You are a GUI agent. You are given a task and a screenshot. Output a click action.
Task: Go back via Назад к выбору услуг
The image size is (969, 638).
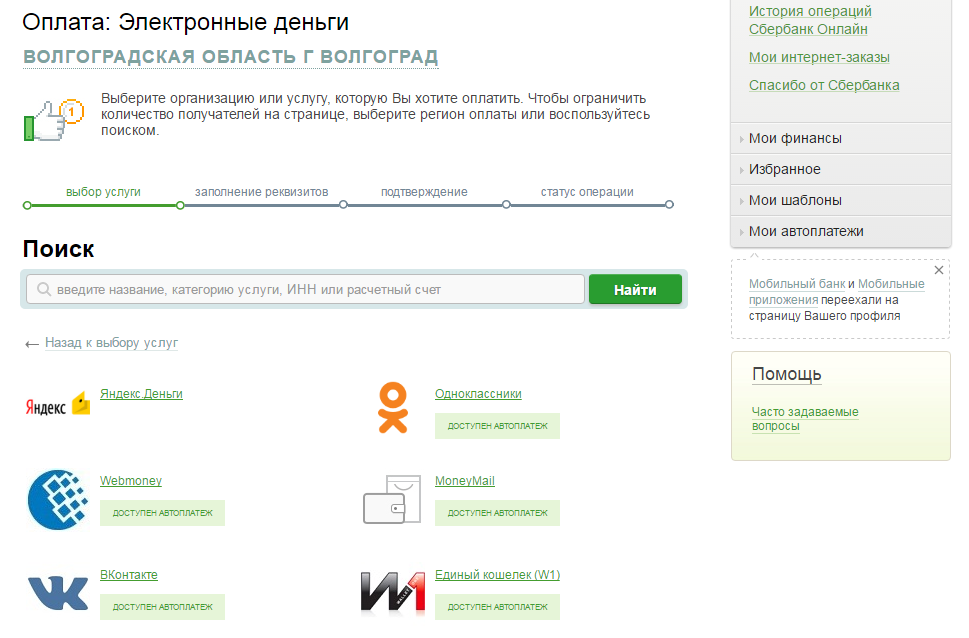pos(111,343)
